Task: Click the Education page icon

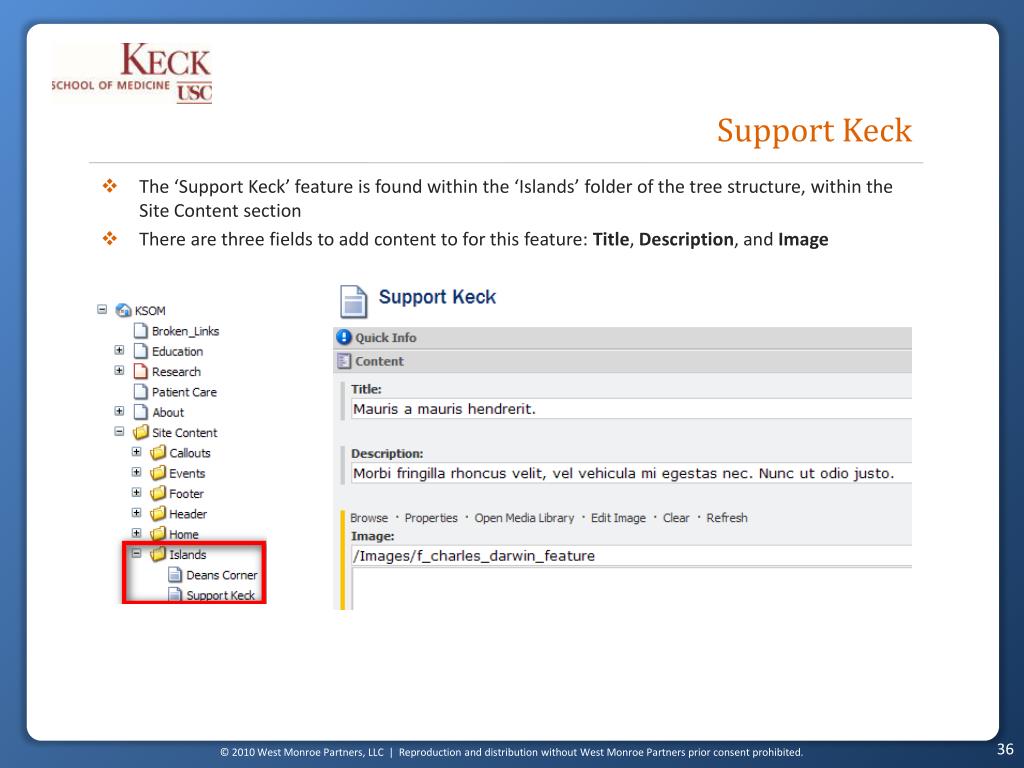Action: 140,351
